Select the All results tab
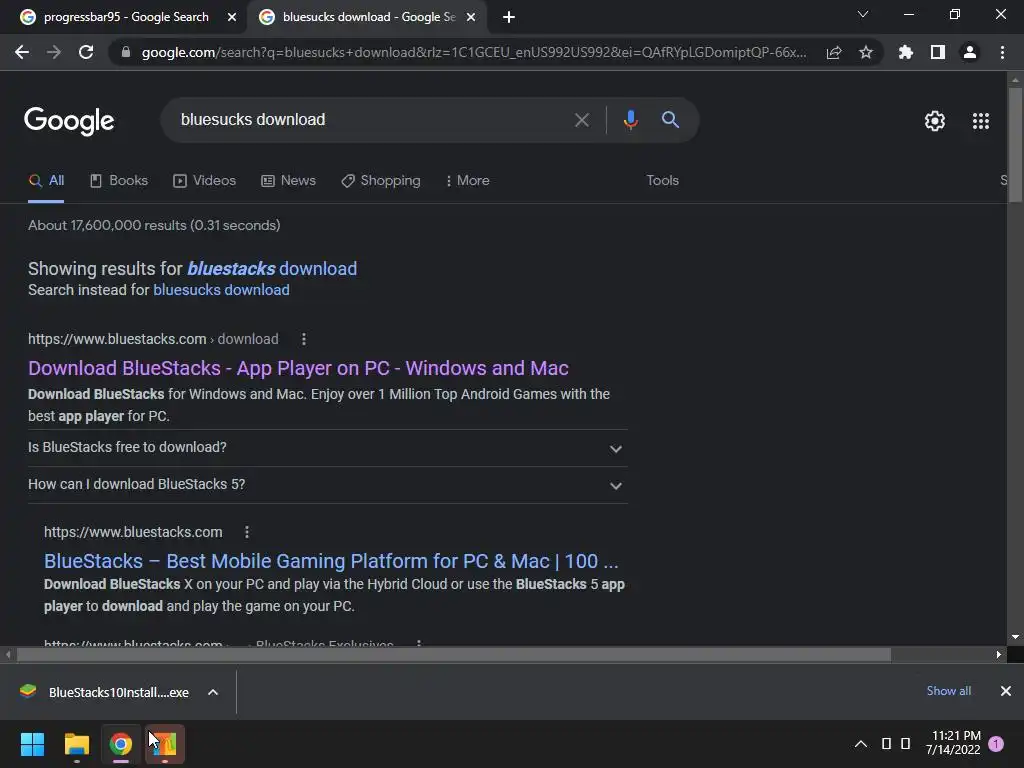 click(x=46, y=181)
